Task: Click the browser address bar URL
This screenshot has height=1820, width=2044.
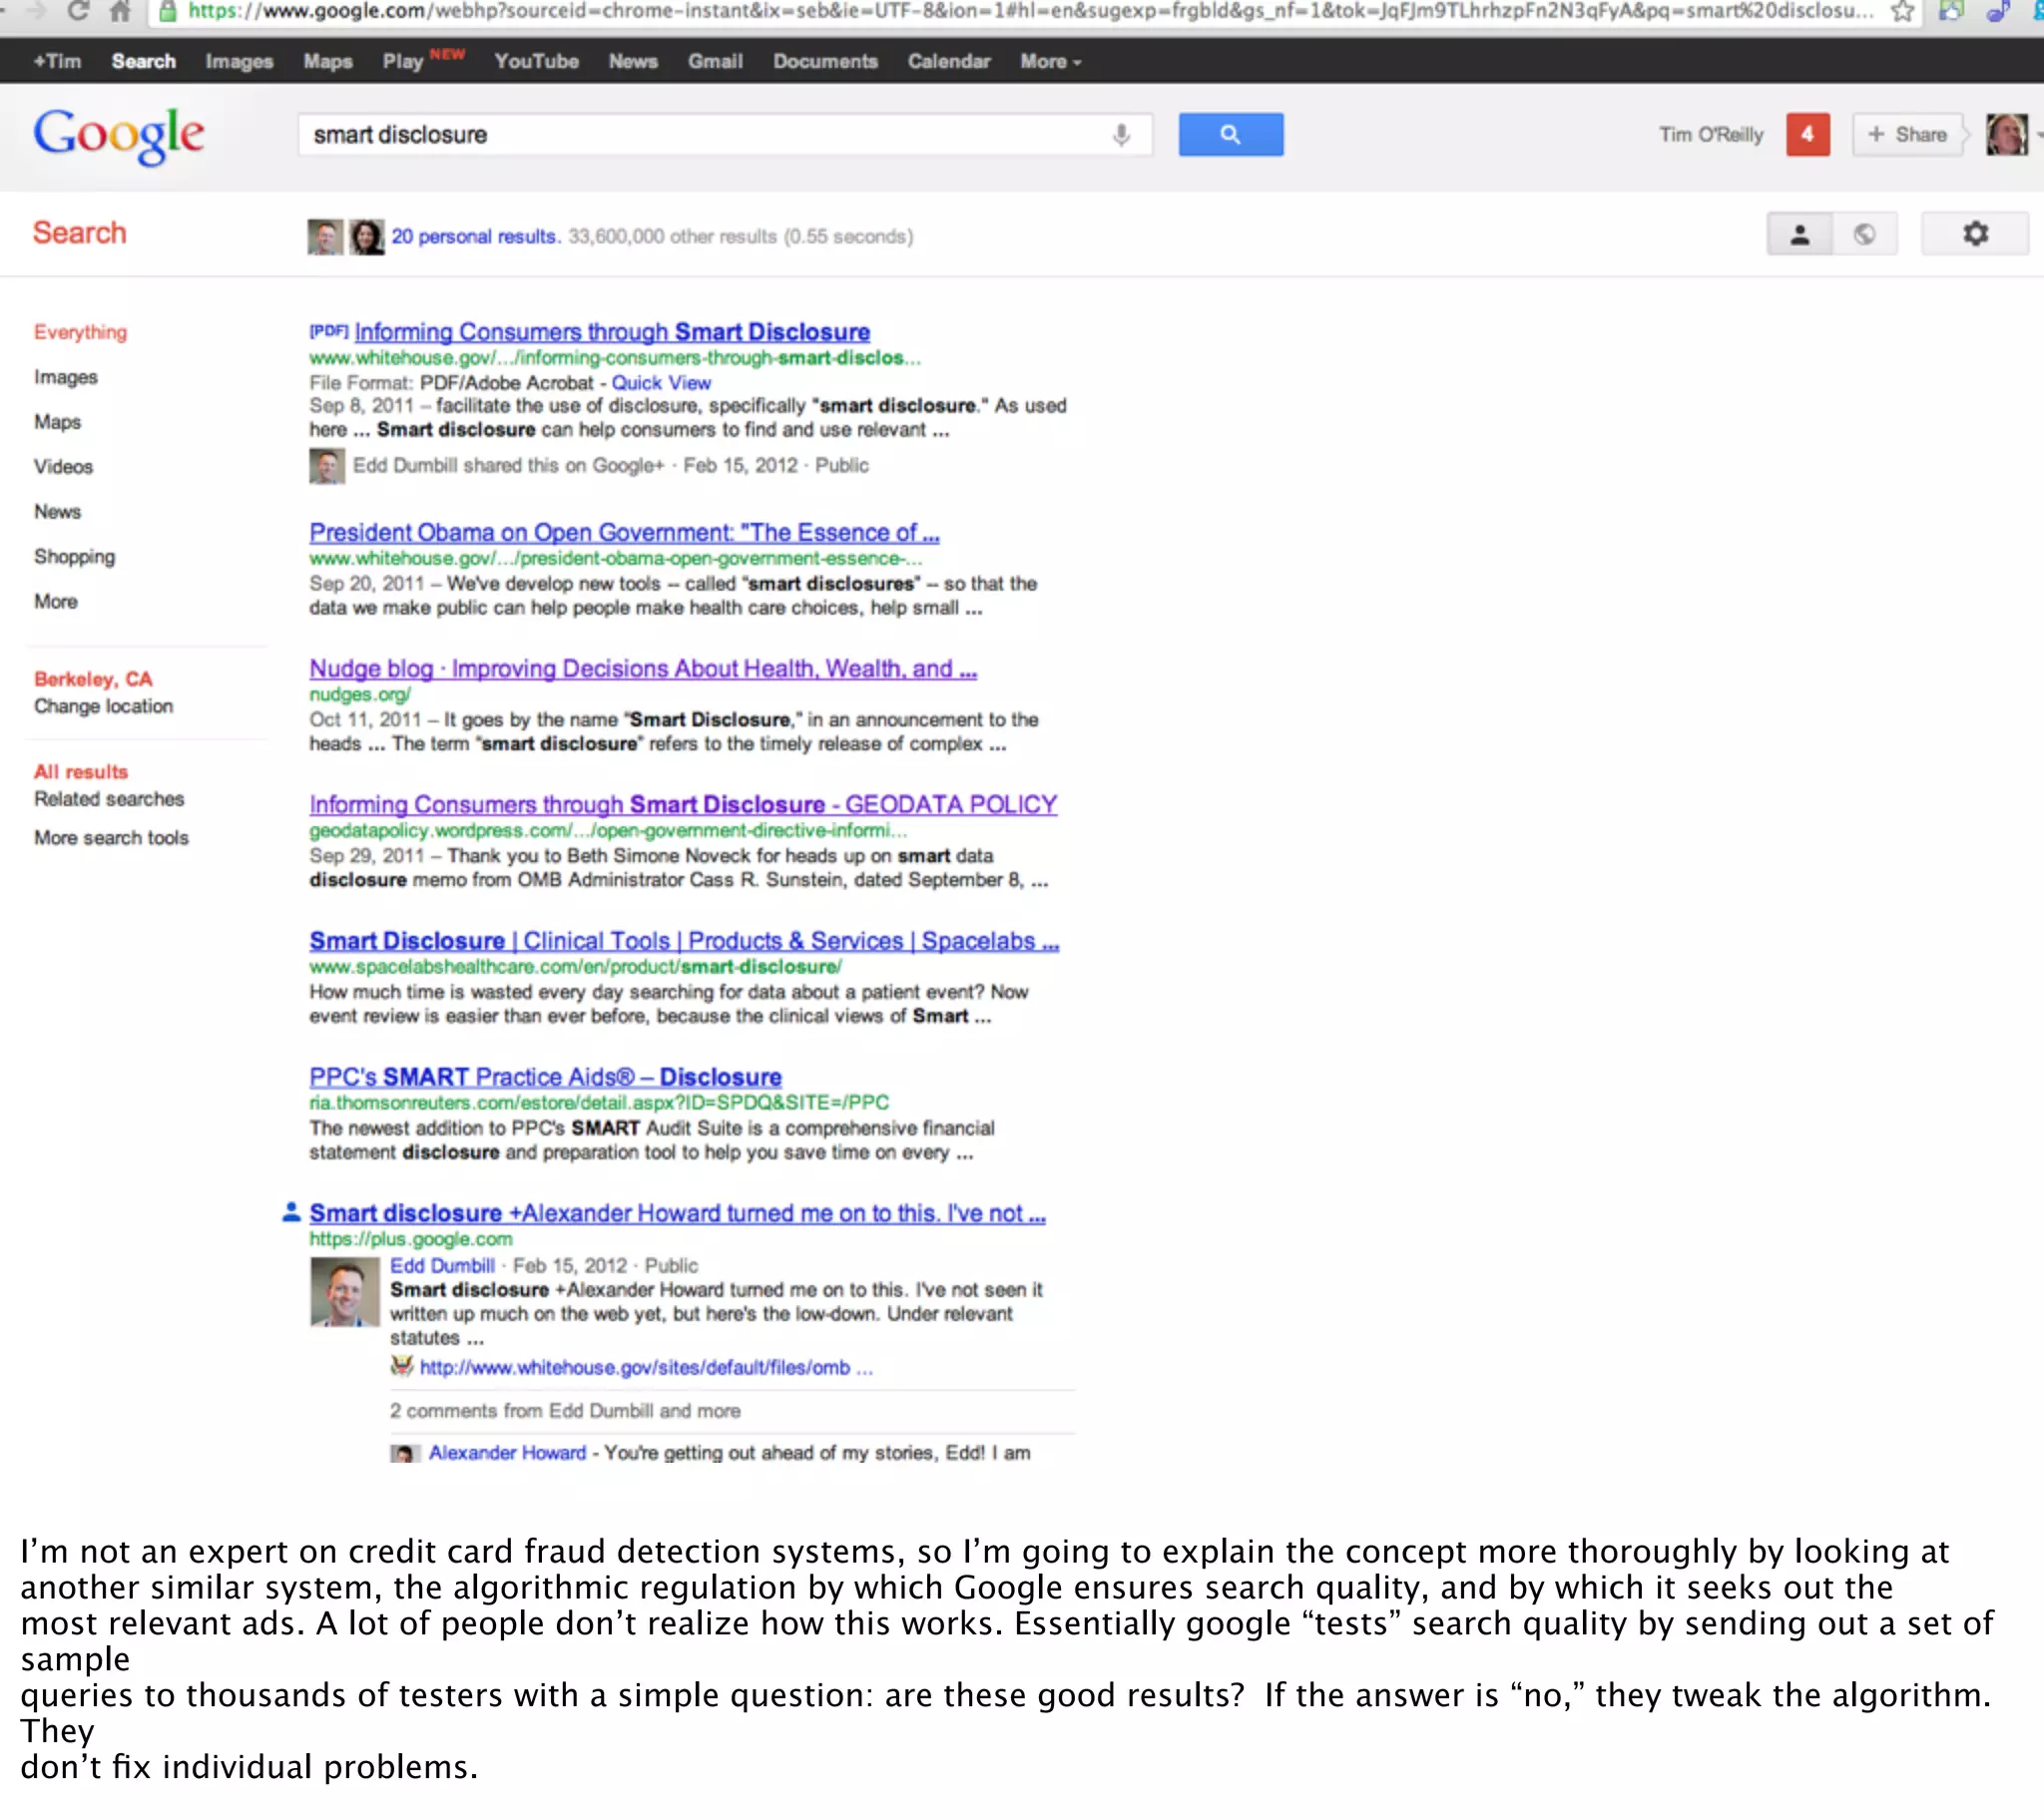Action: click(1030, 12)
